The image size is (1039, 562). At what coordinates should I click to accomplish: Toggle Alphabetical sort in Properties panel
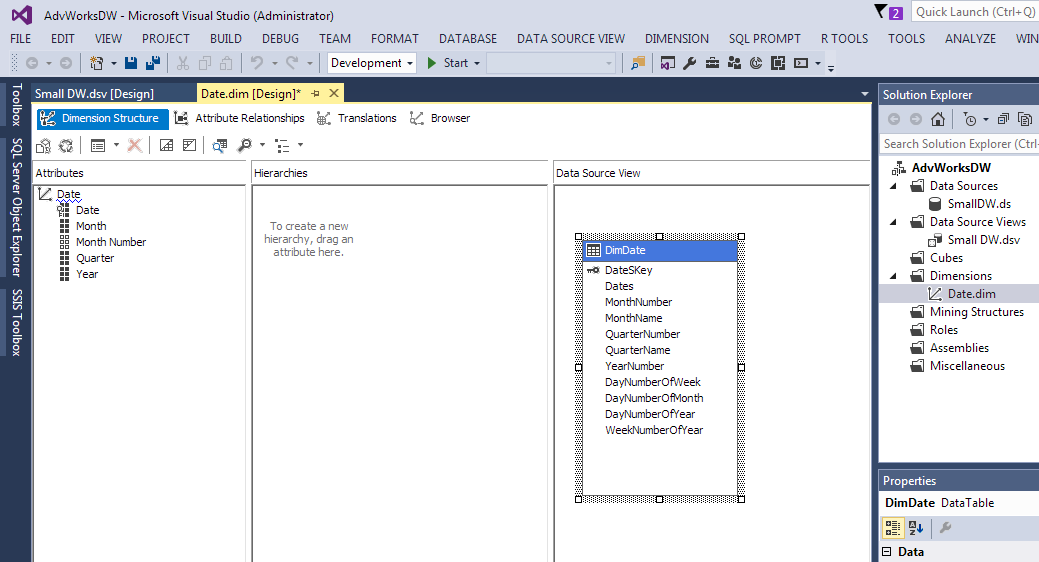[915, 528]
